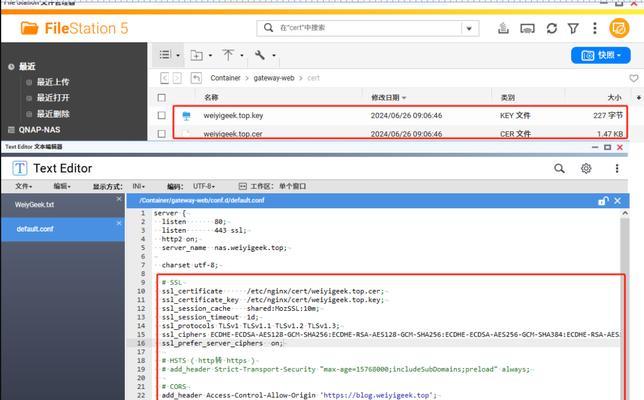644x400 pixels.
Task: Click the orange user avatar icon
Action: coord(619,28)
